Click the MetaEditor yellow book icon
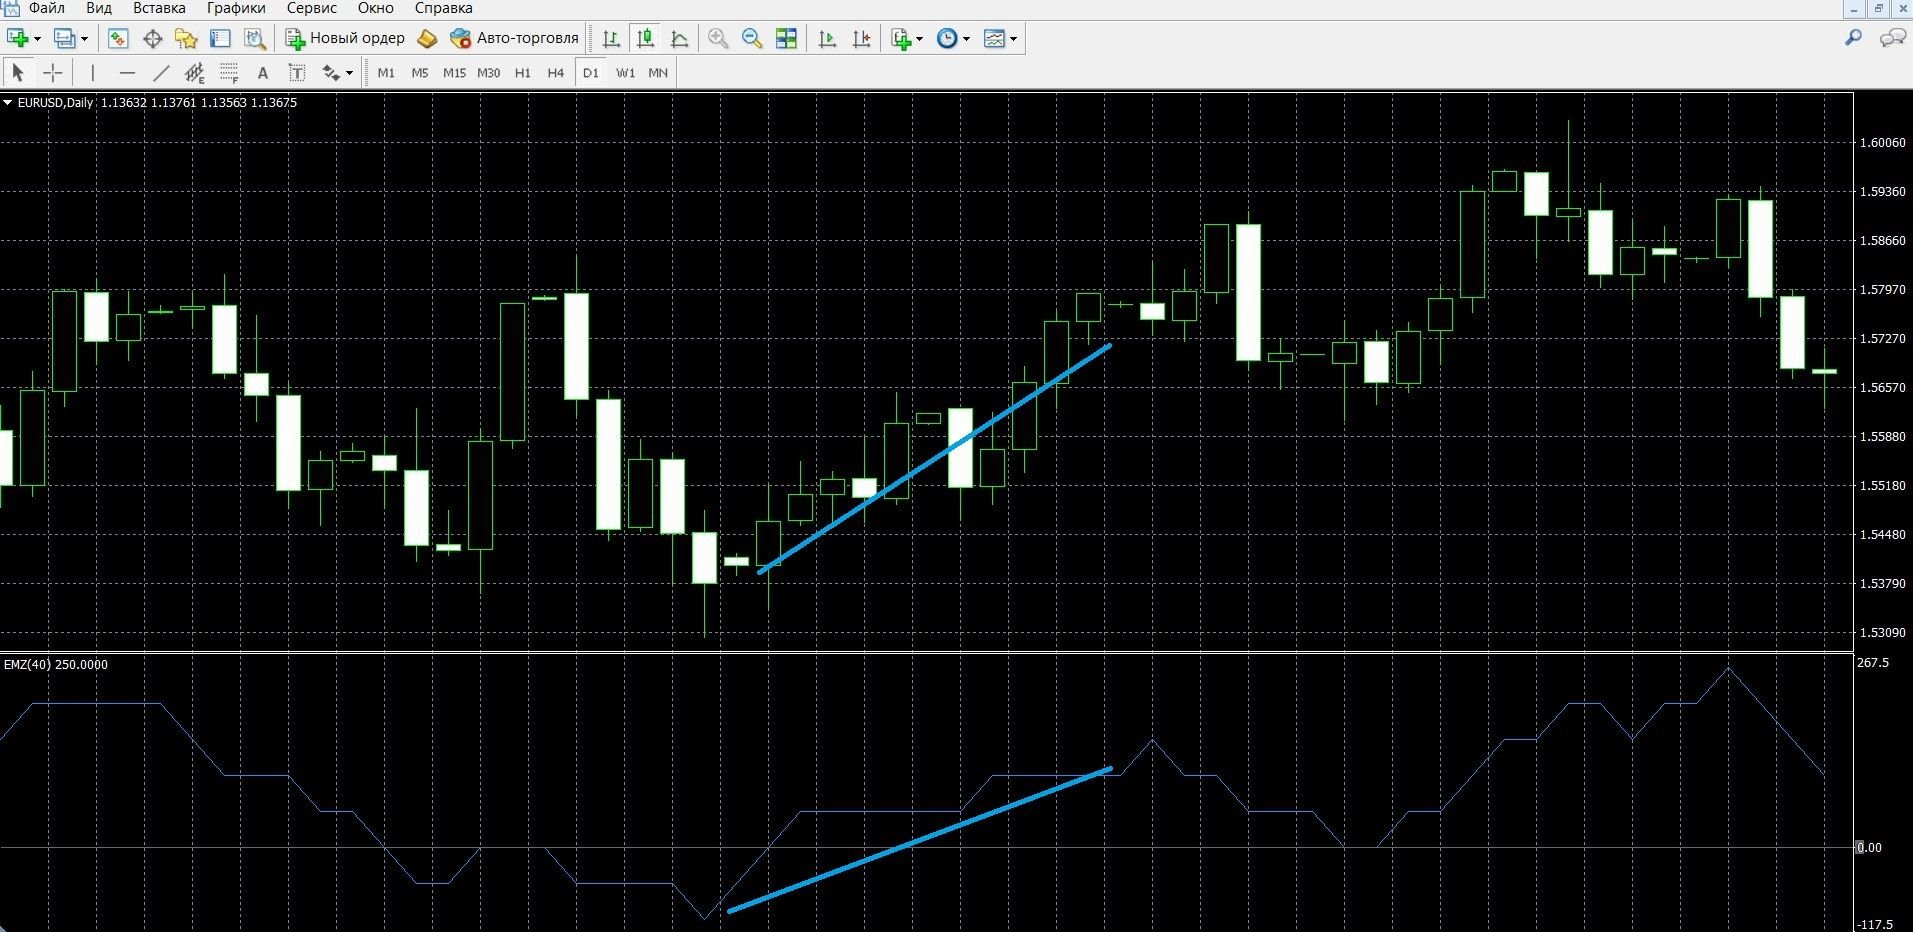The height and width of the screenshot is (932, 1913). [x=427, y=39]
